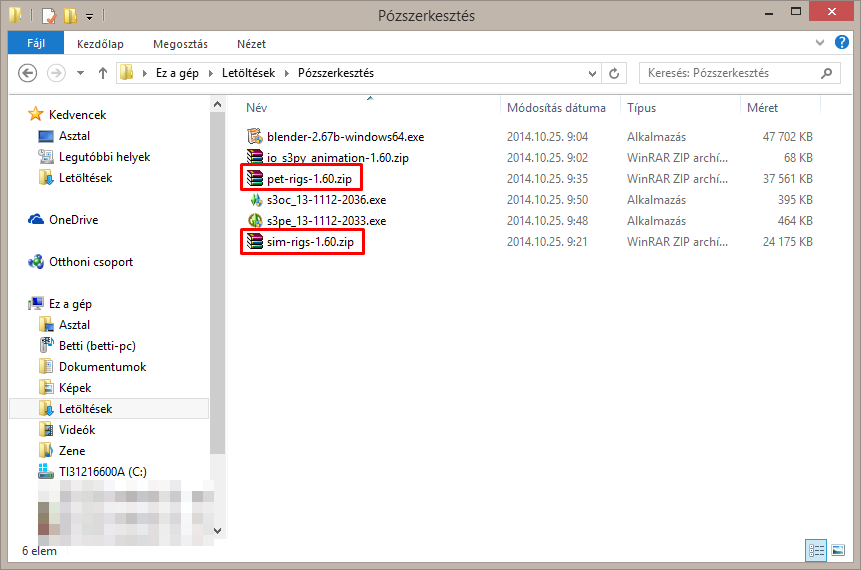
Task: Click the New folder quick access icon
Action: pyautogui.click(x=70, y=15)
